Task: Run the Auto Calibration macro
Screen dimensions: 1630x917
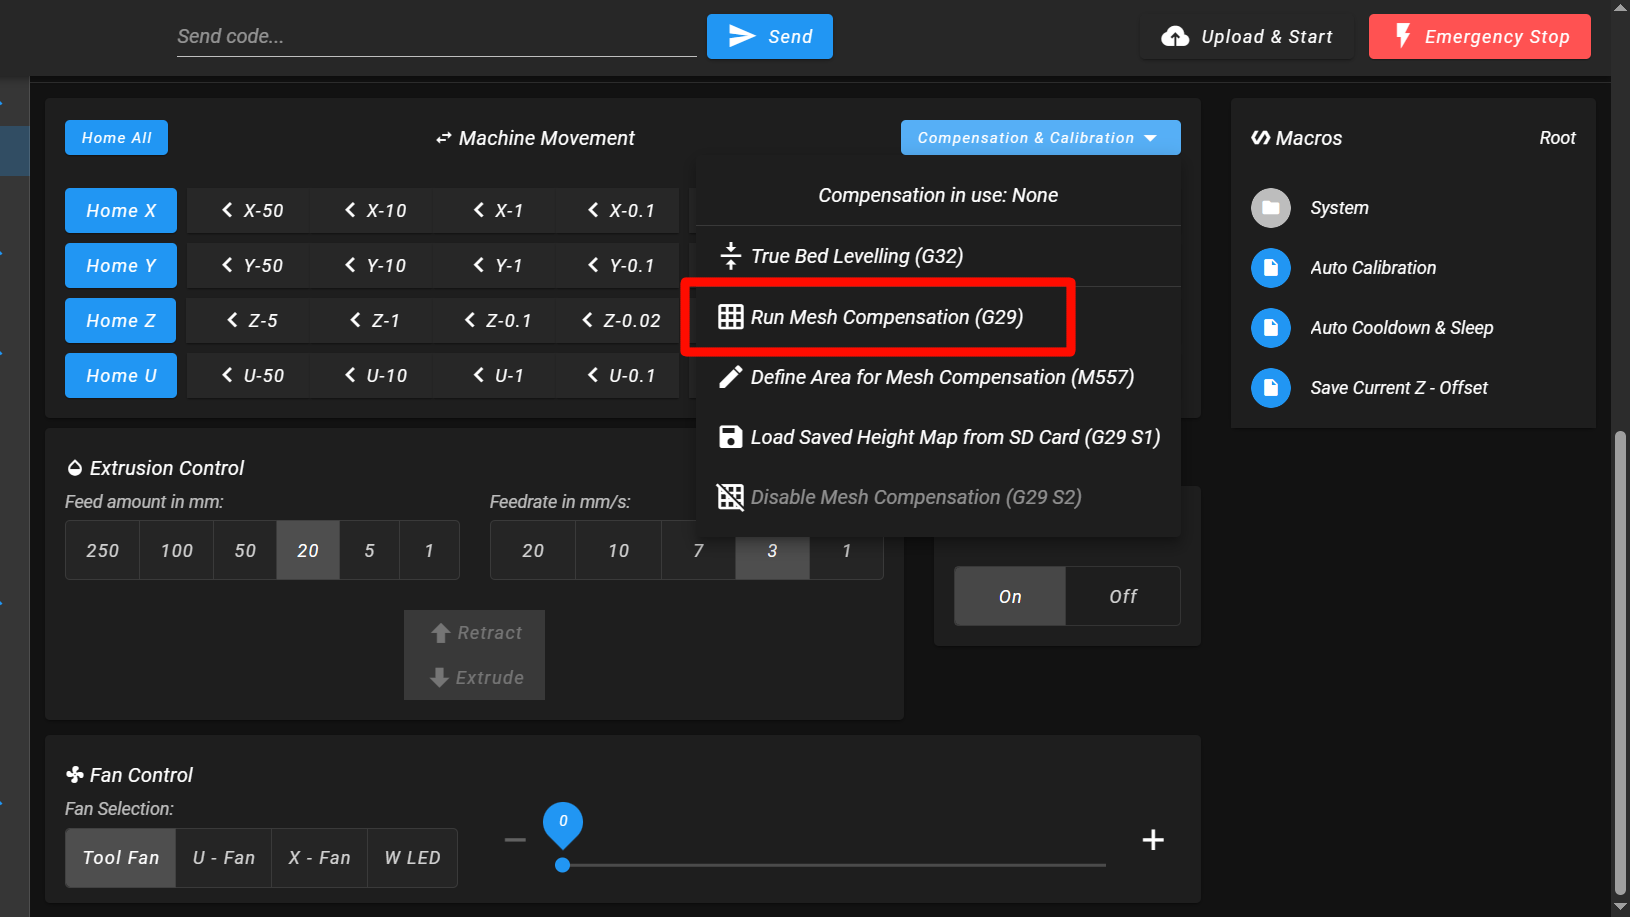Action: click(1413, 268)
